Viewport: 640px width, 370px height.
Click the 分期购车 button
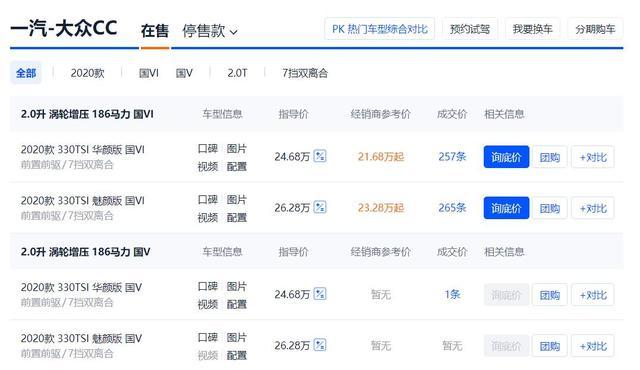click(595, 29)
